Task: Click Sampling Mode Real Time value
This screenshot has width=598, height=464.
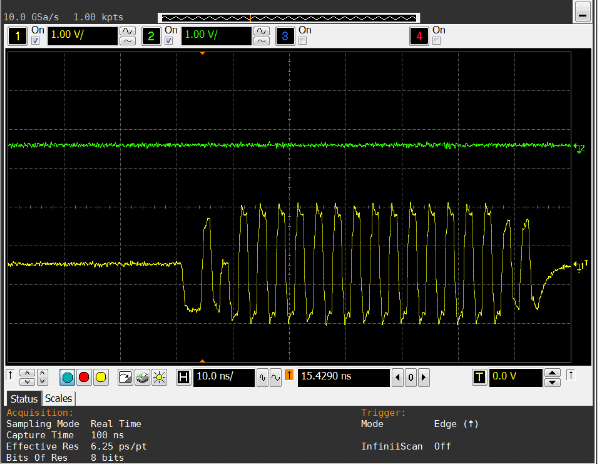Action: tap(116, 424)
